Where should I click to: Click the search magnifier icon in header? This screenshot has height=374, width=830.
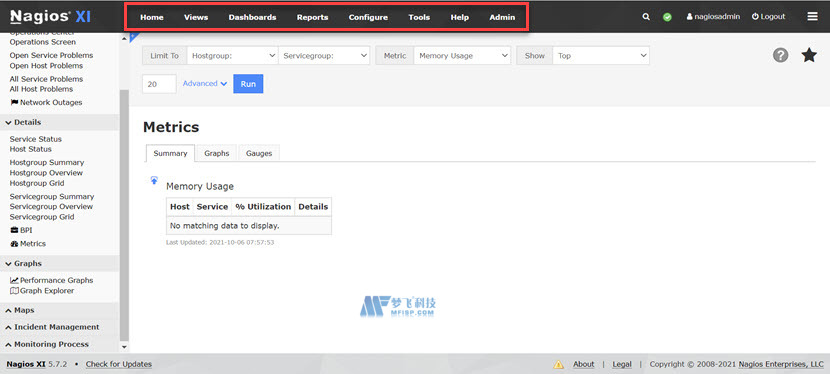click(x=646, y=17)
